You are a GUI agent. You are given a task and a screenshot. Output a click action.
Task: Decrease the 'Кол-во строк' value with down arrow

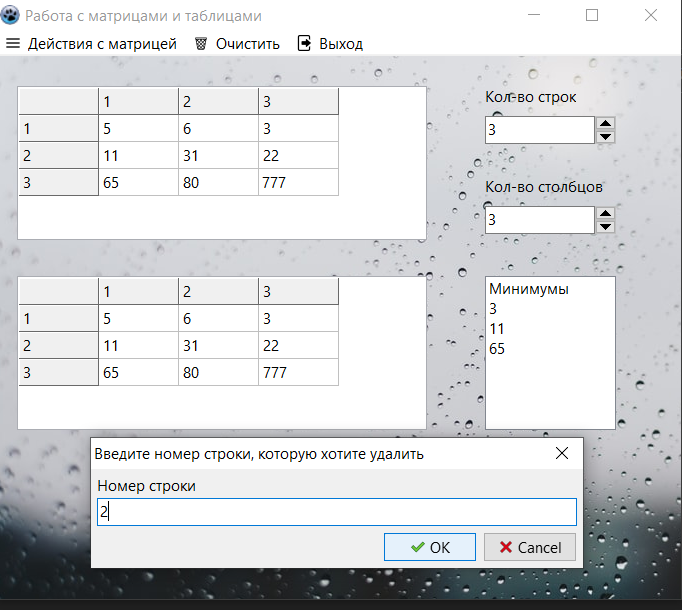pyautogui.click(x=605, y=137)
